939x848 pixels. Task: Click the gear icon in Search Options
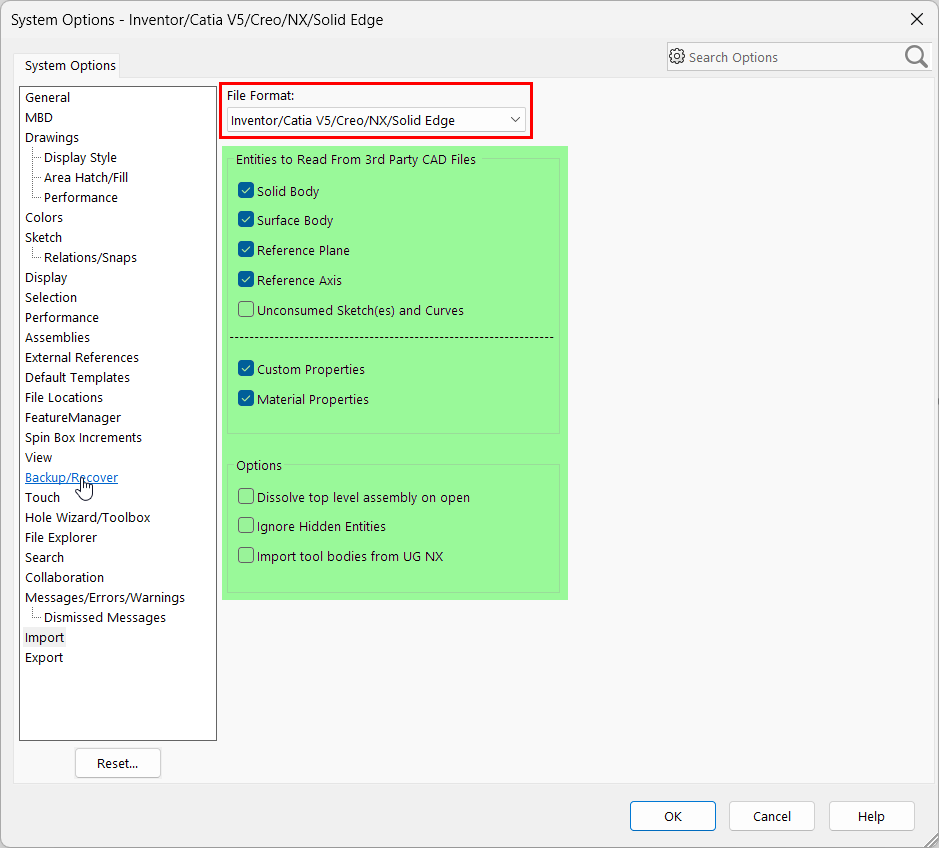[x=677, y=56]
